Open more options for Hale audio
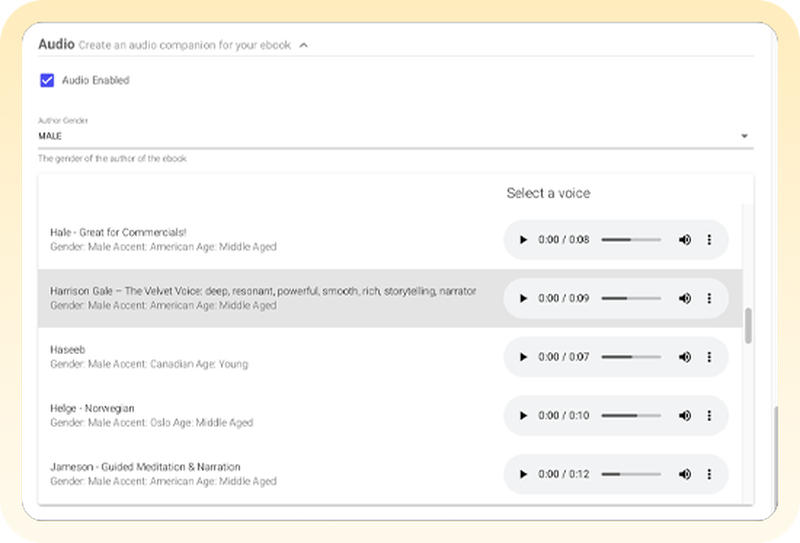Viewport: 800px width, 543px height. point(709,240)
